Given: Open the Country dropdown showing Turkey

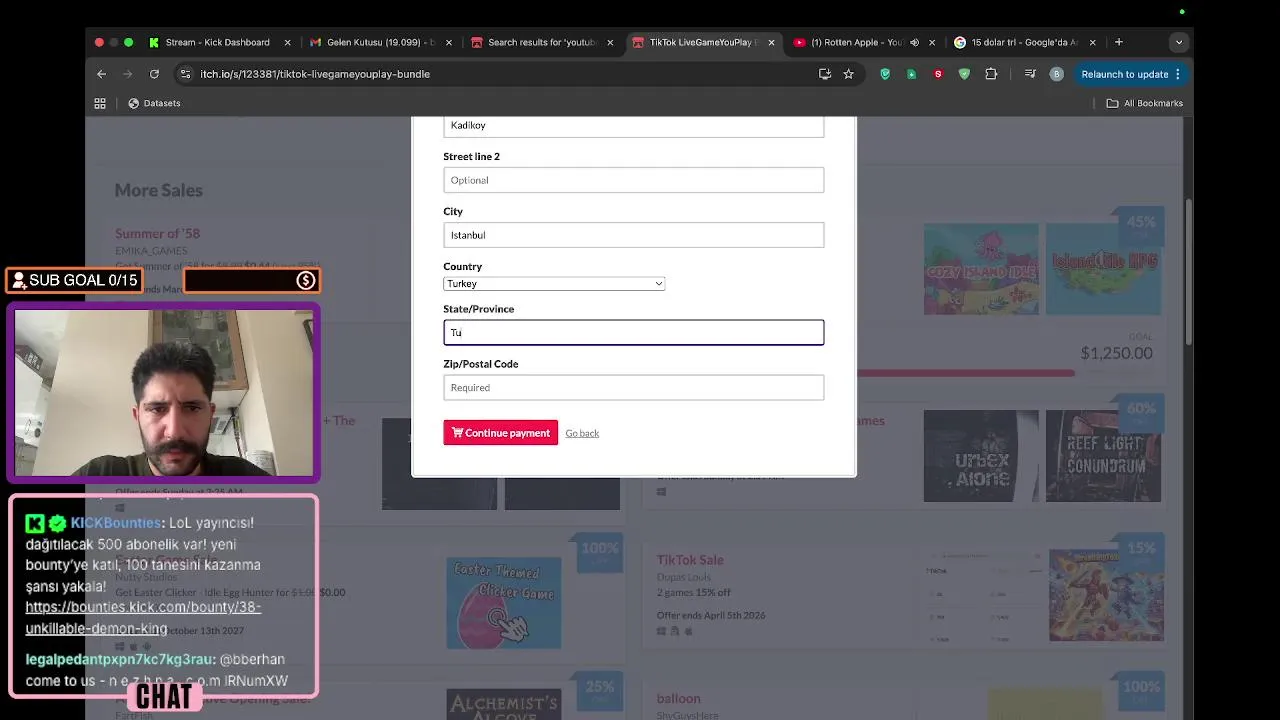Looking at the screenshot, I should (x=554, y=284).
